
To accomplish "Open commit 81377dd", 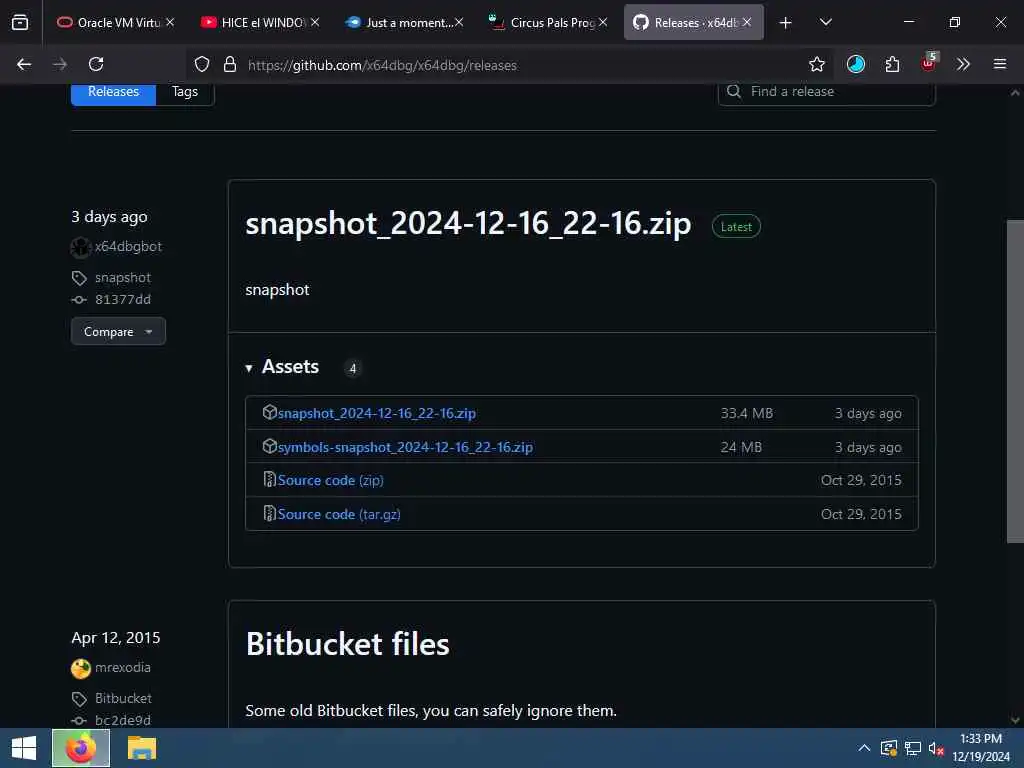I will point(123,299).
